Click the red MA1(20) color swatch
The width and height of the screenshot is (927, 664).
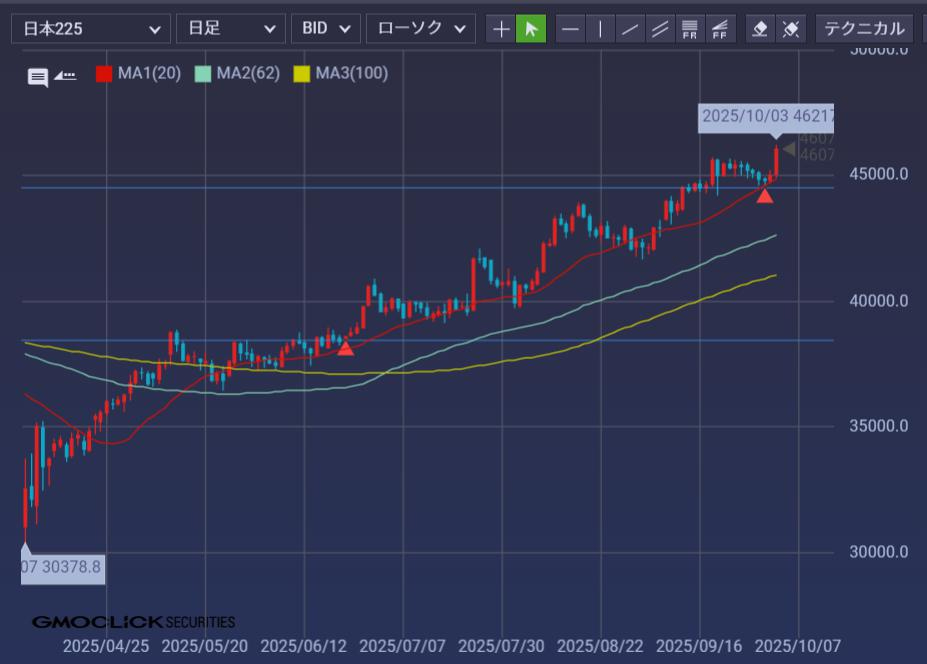(103, 74)
